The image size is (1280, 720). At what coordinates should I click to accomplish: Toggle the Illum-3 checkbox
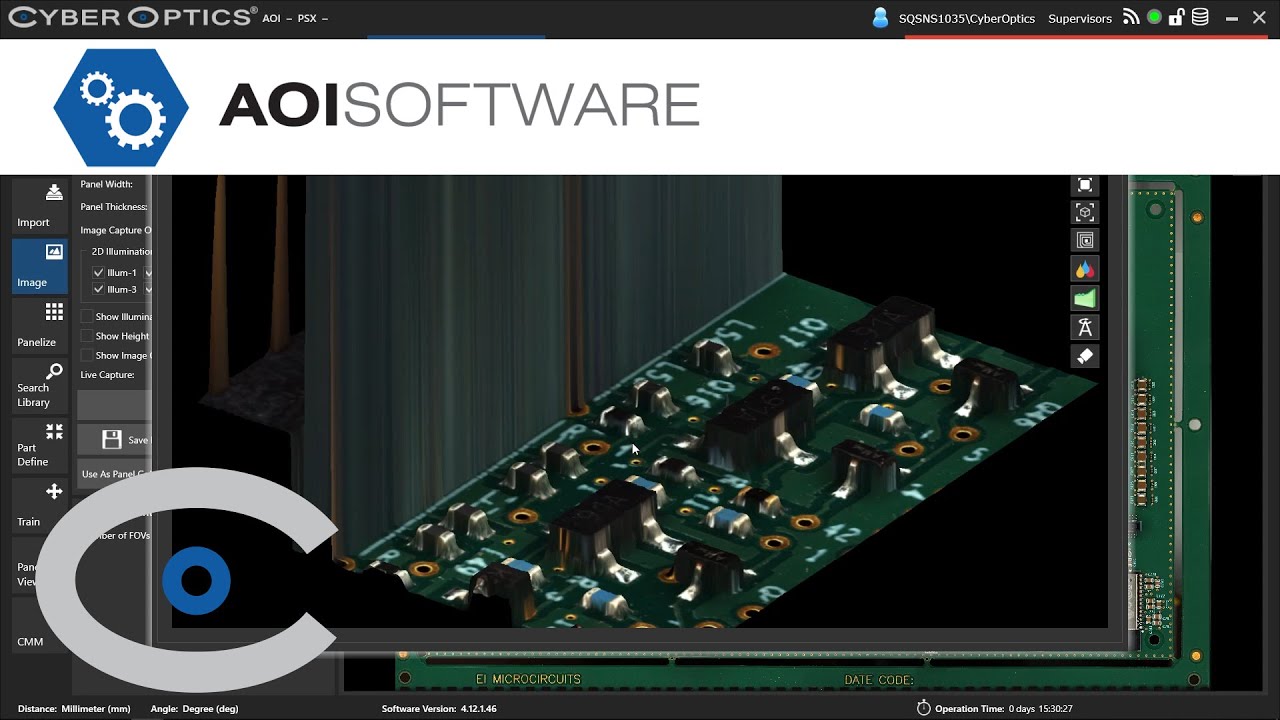point(98,290)
